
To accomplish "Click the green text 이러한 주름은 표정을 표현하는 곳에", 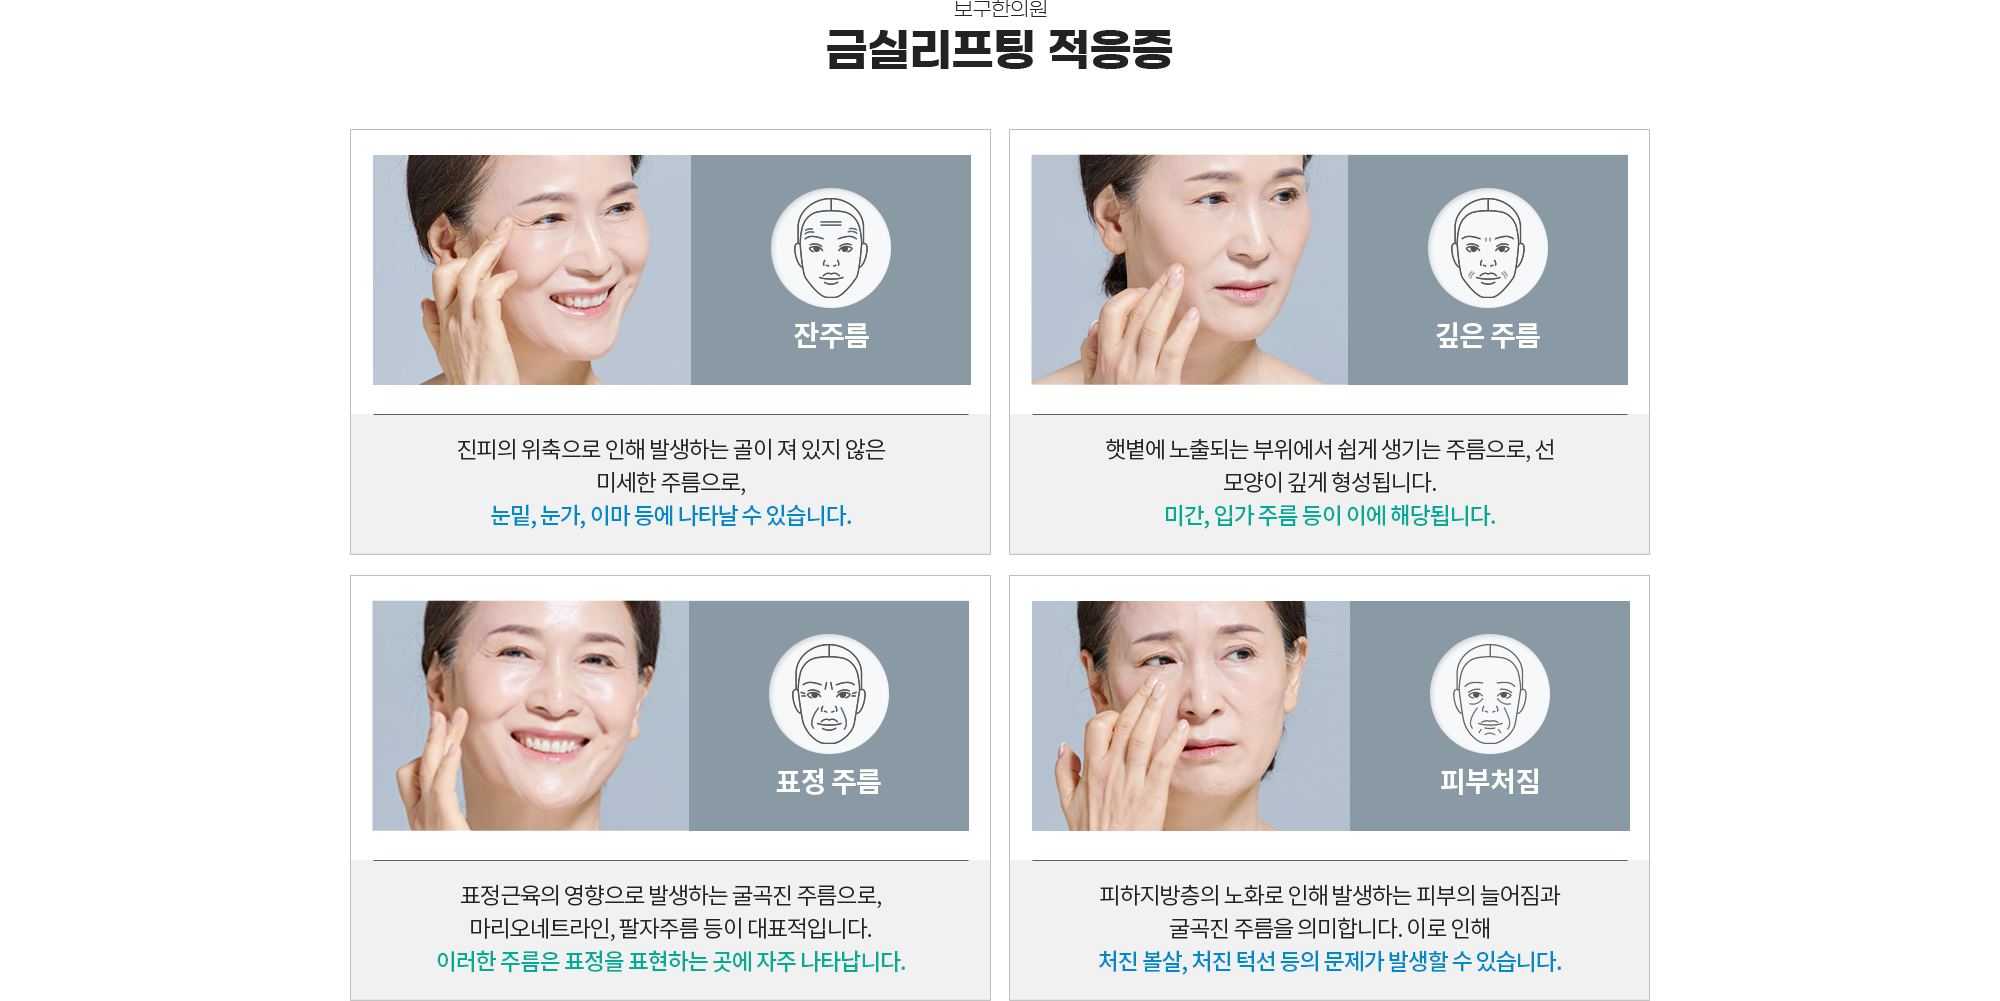I will [594, 962].
